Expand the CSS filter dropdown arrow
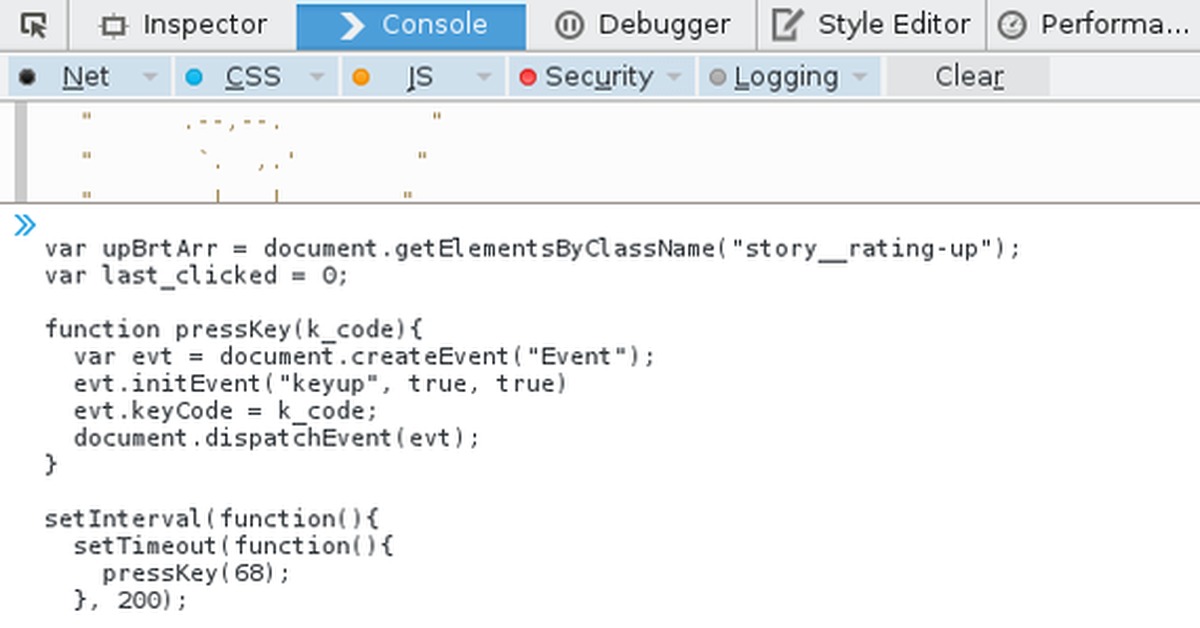The width and height of the screenshot is (1200, 628). (x=317, y=77)
